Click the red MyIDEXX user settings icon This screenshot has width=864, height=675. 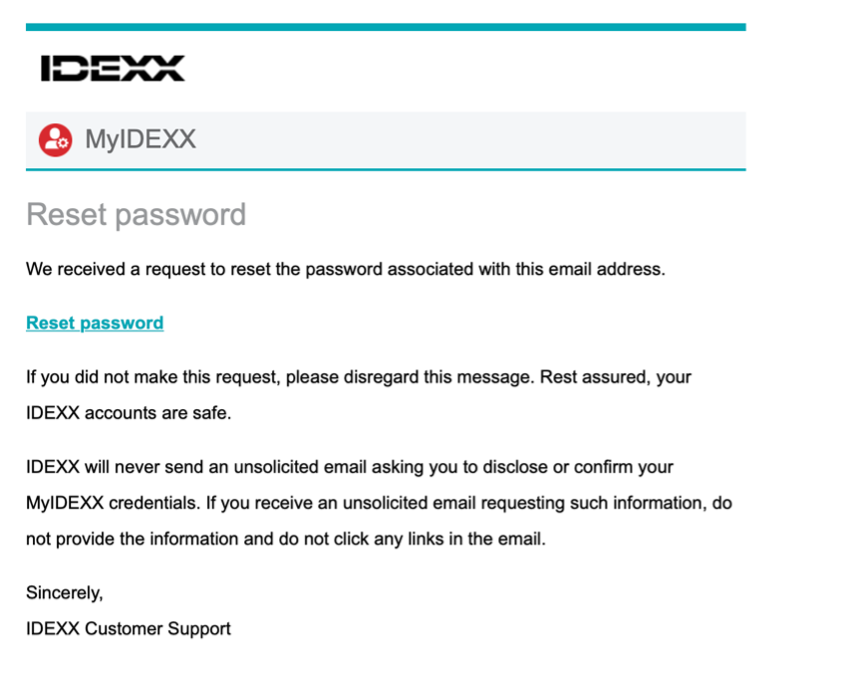(x=55, y=140)
